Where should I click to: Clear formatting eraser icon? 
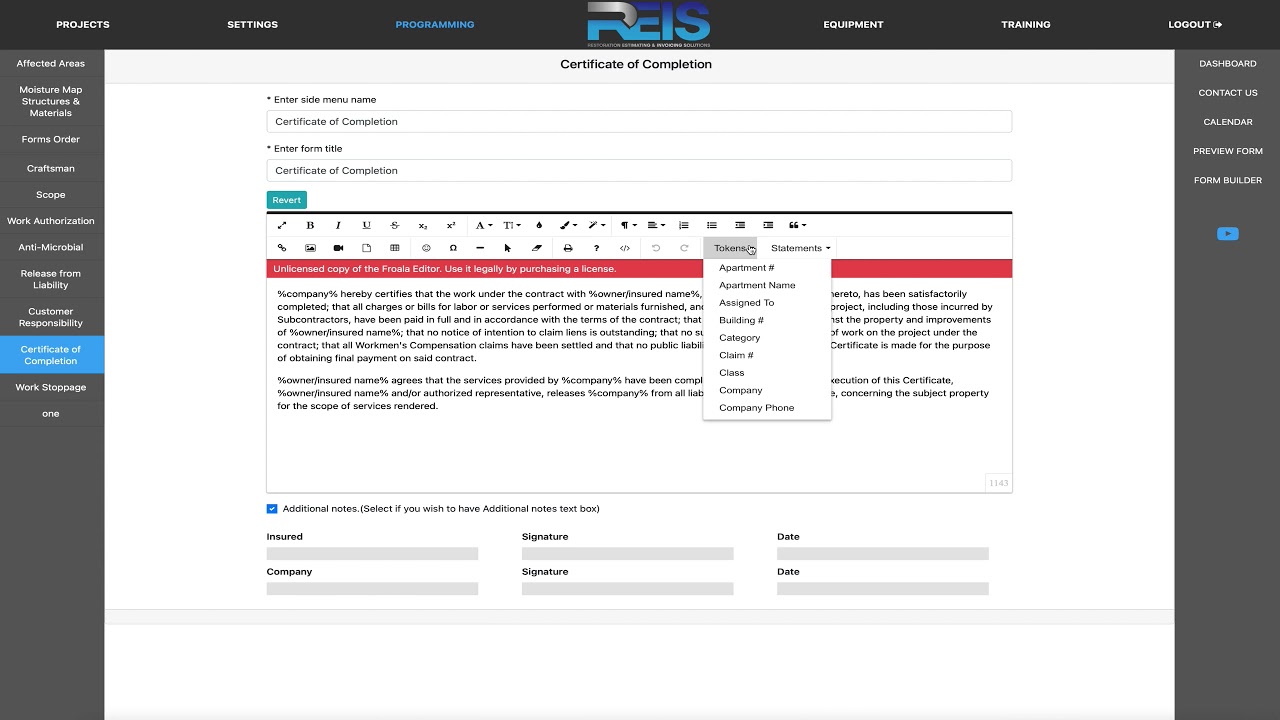[x=536, y=248]
